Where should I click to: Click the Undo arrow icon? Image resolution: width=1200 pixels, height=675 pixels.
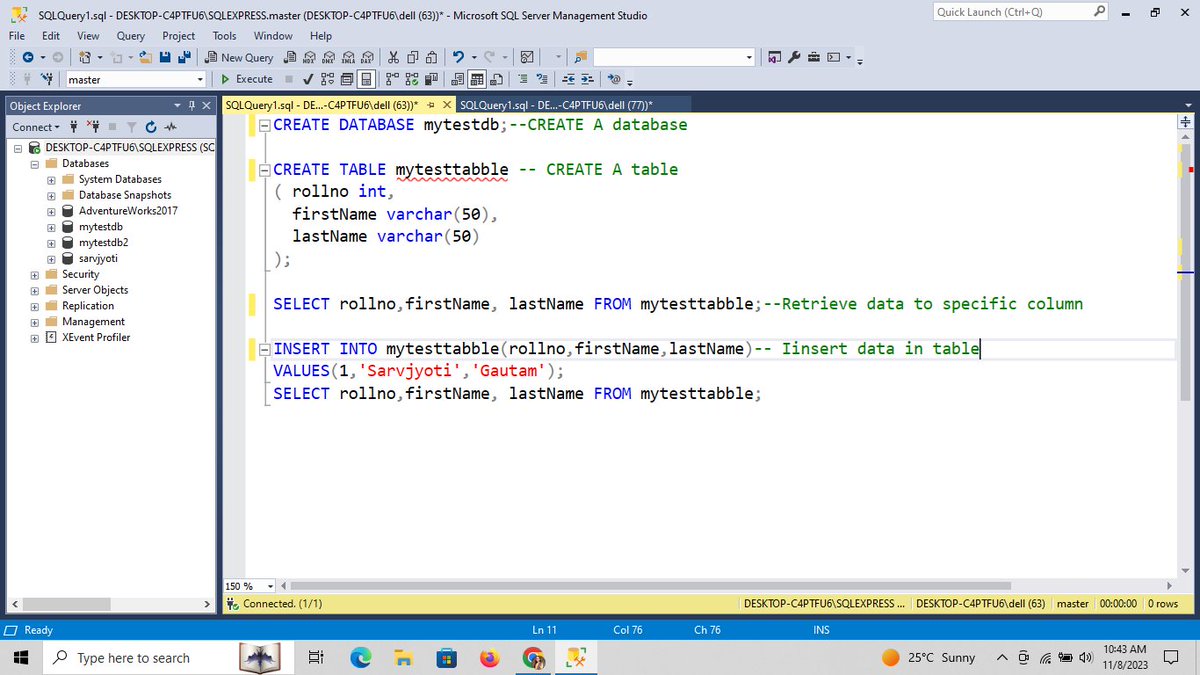[x=458, y=58]
